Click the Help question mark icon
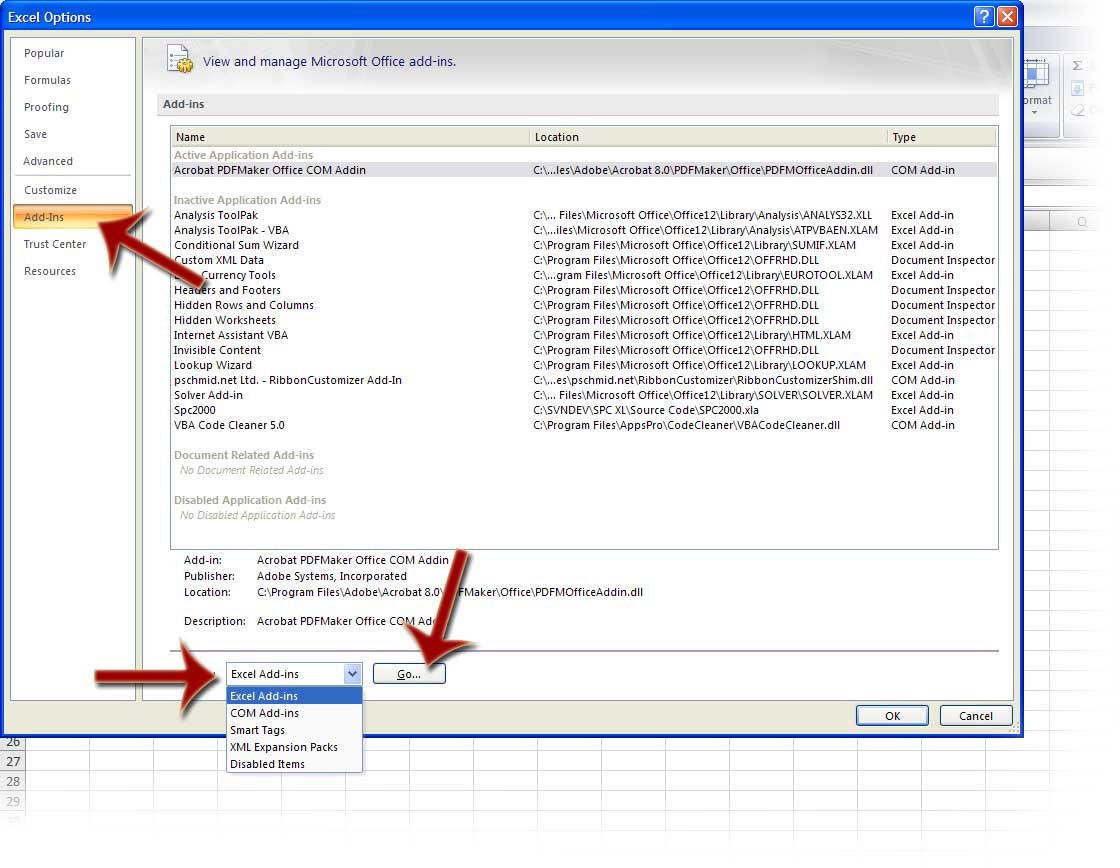The width and height of the screenshot is (1120, 868). pyautogui.click(x=983, y=16)
